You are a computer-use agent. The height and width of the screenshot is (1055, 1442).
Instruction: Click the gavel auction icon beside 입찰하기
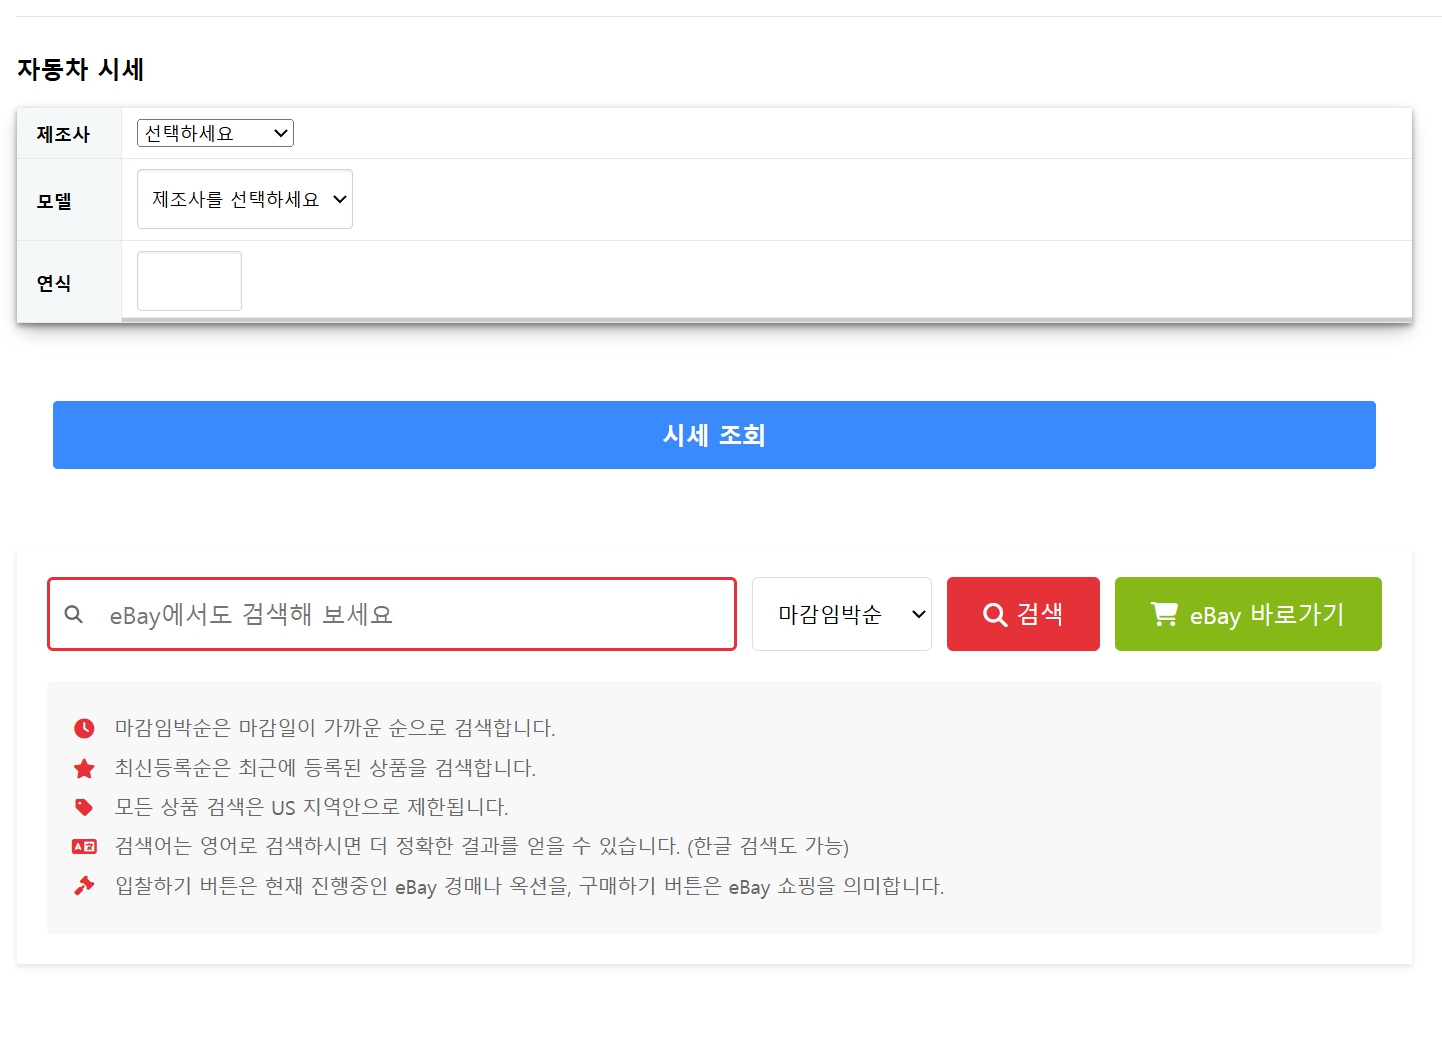(84, 886)
